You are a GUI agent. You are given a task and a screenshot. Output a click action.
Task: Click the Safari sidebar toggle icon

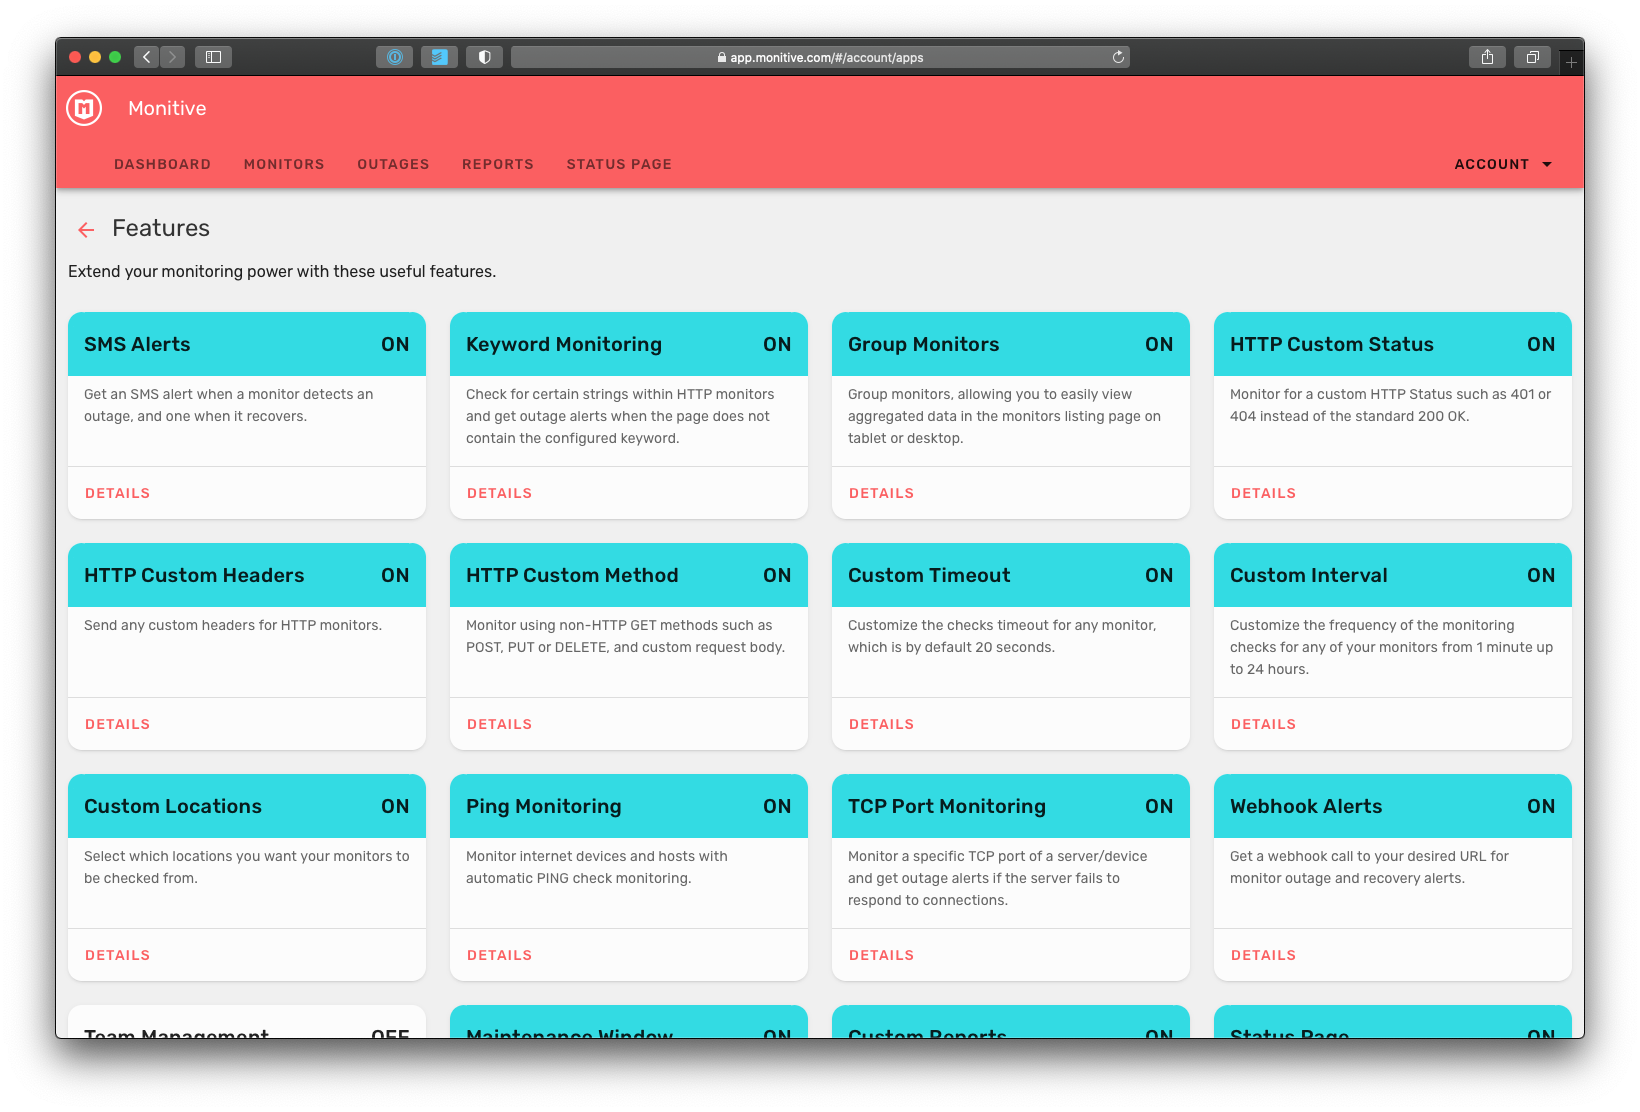pyautogui.click(x=213, y=57)
